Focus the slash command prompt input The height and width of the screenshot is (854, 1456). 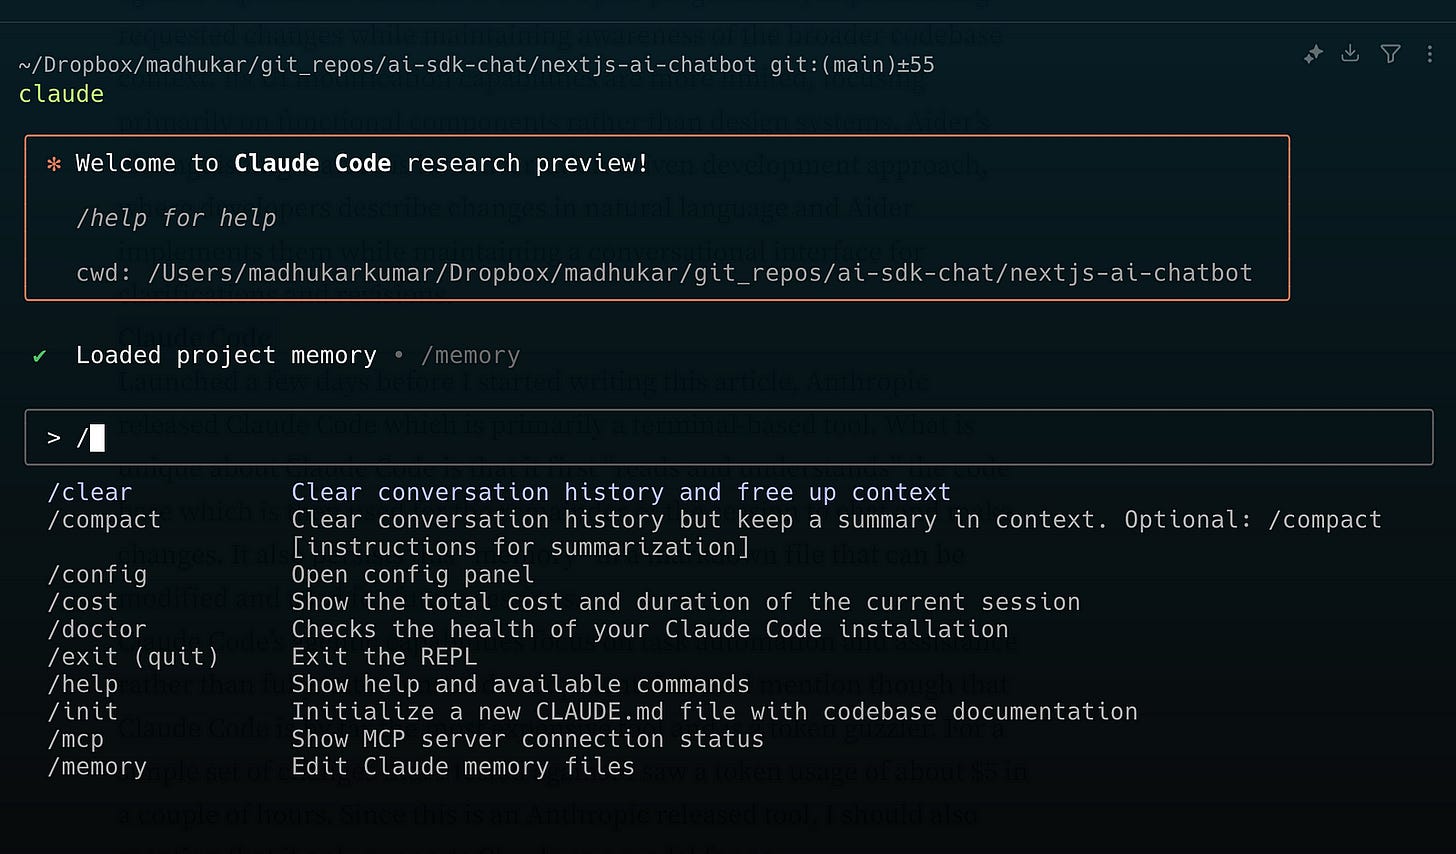[728, 437]
